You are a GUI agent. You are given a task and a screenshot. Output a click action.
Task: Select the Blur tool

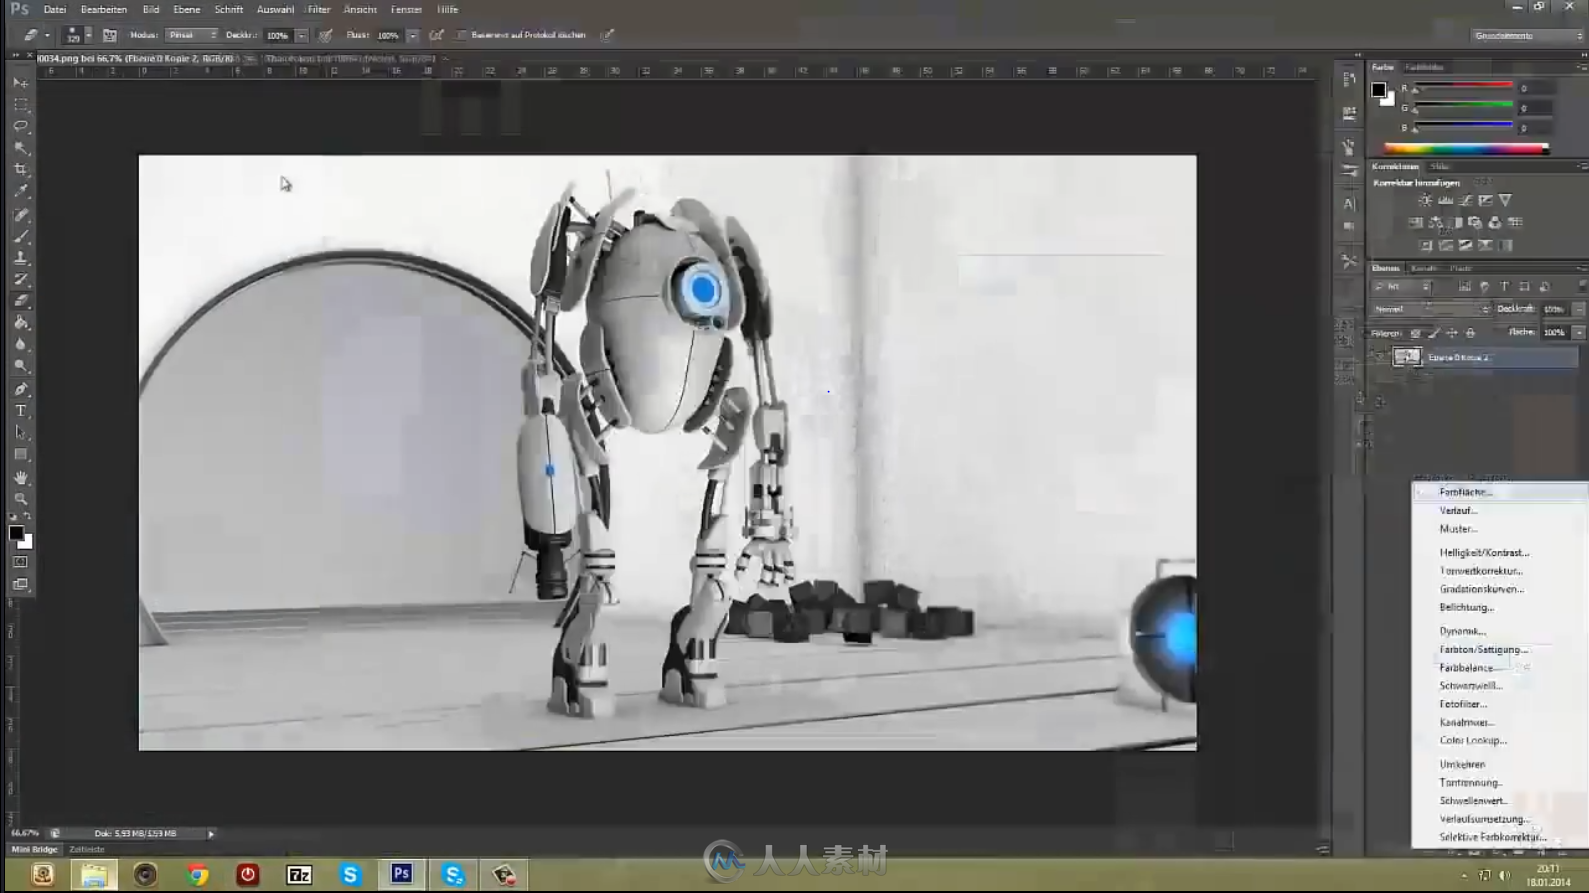click(x=21, y=345)
